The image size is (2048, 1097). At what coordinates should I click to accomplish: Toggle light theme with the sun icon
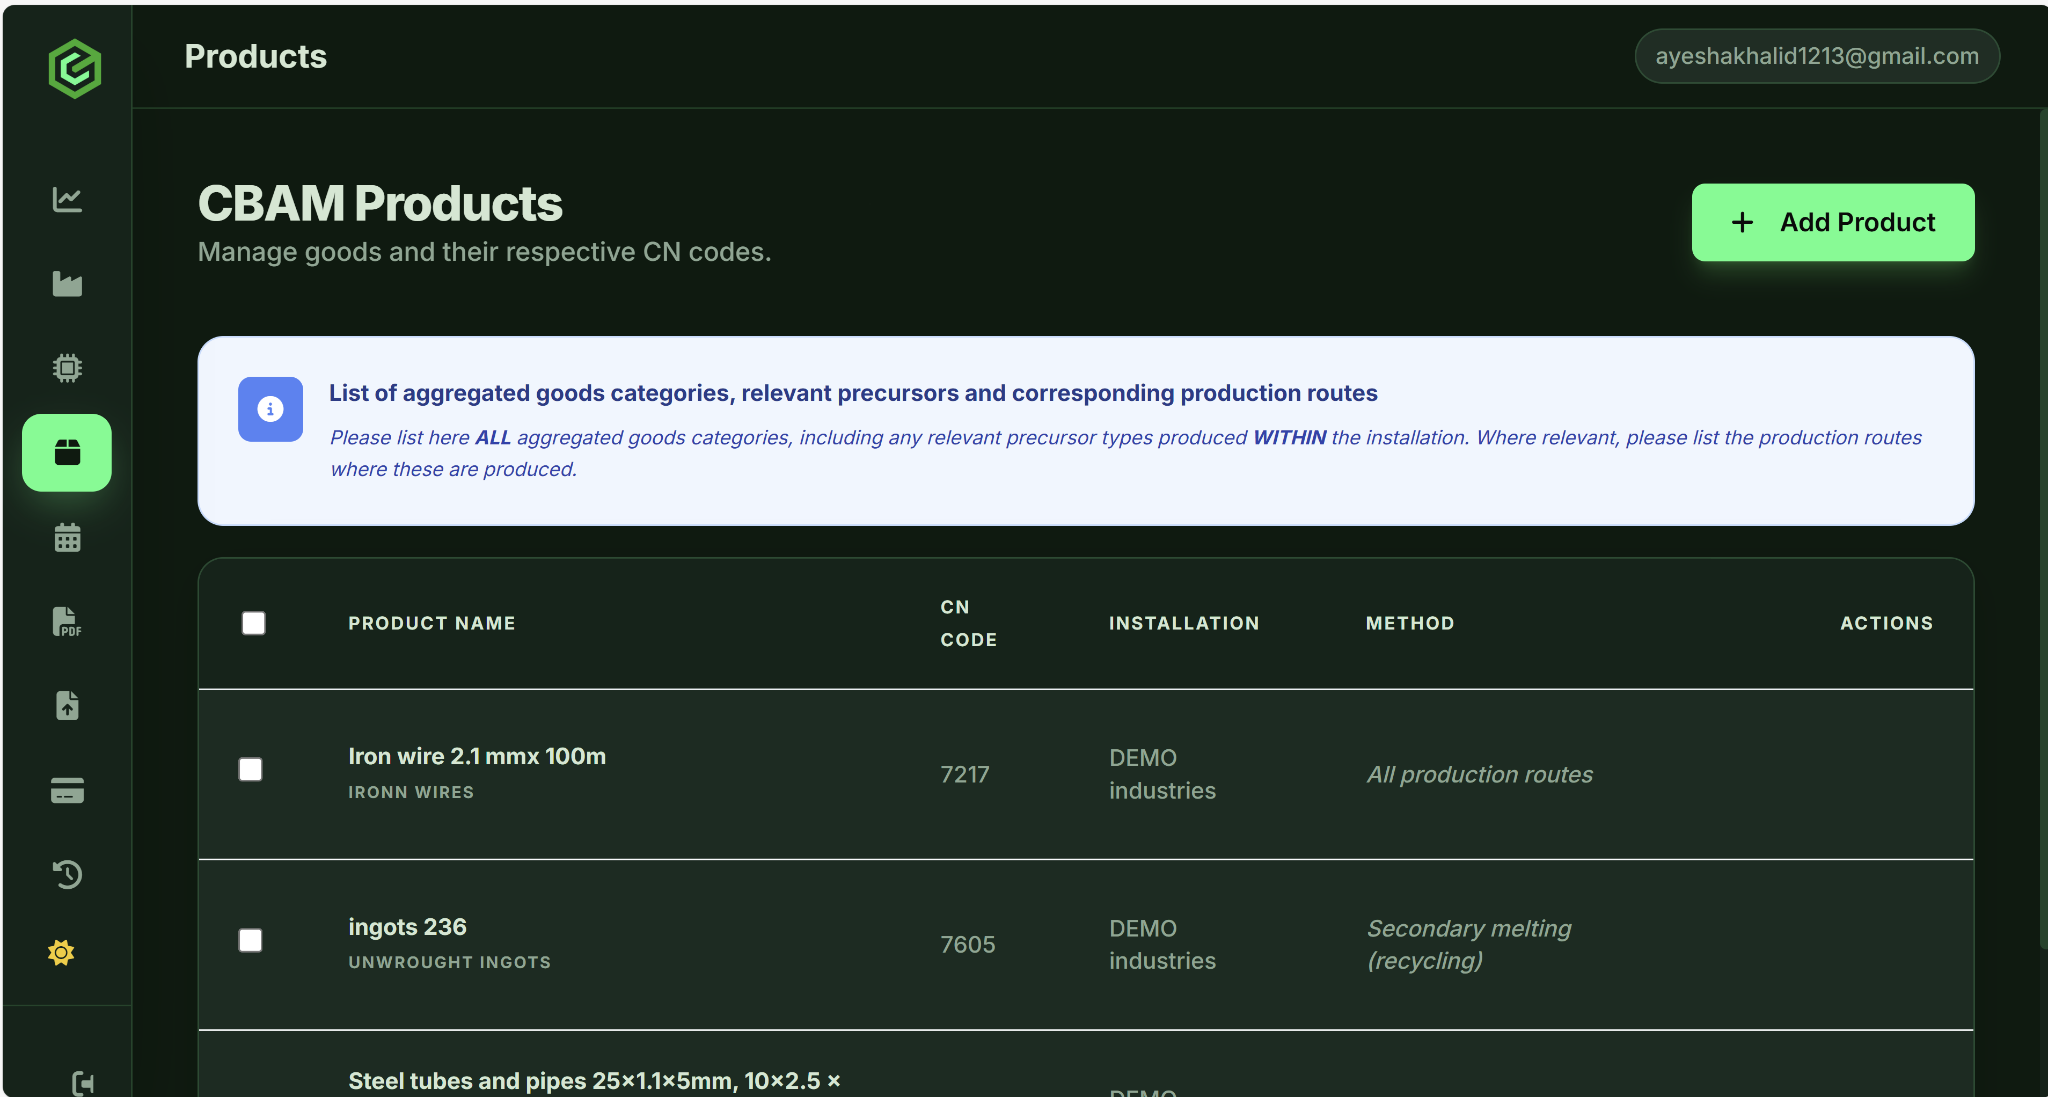(x=61, y=952)
